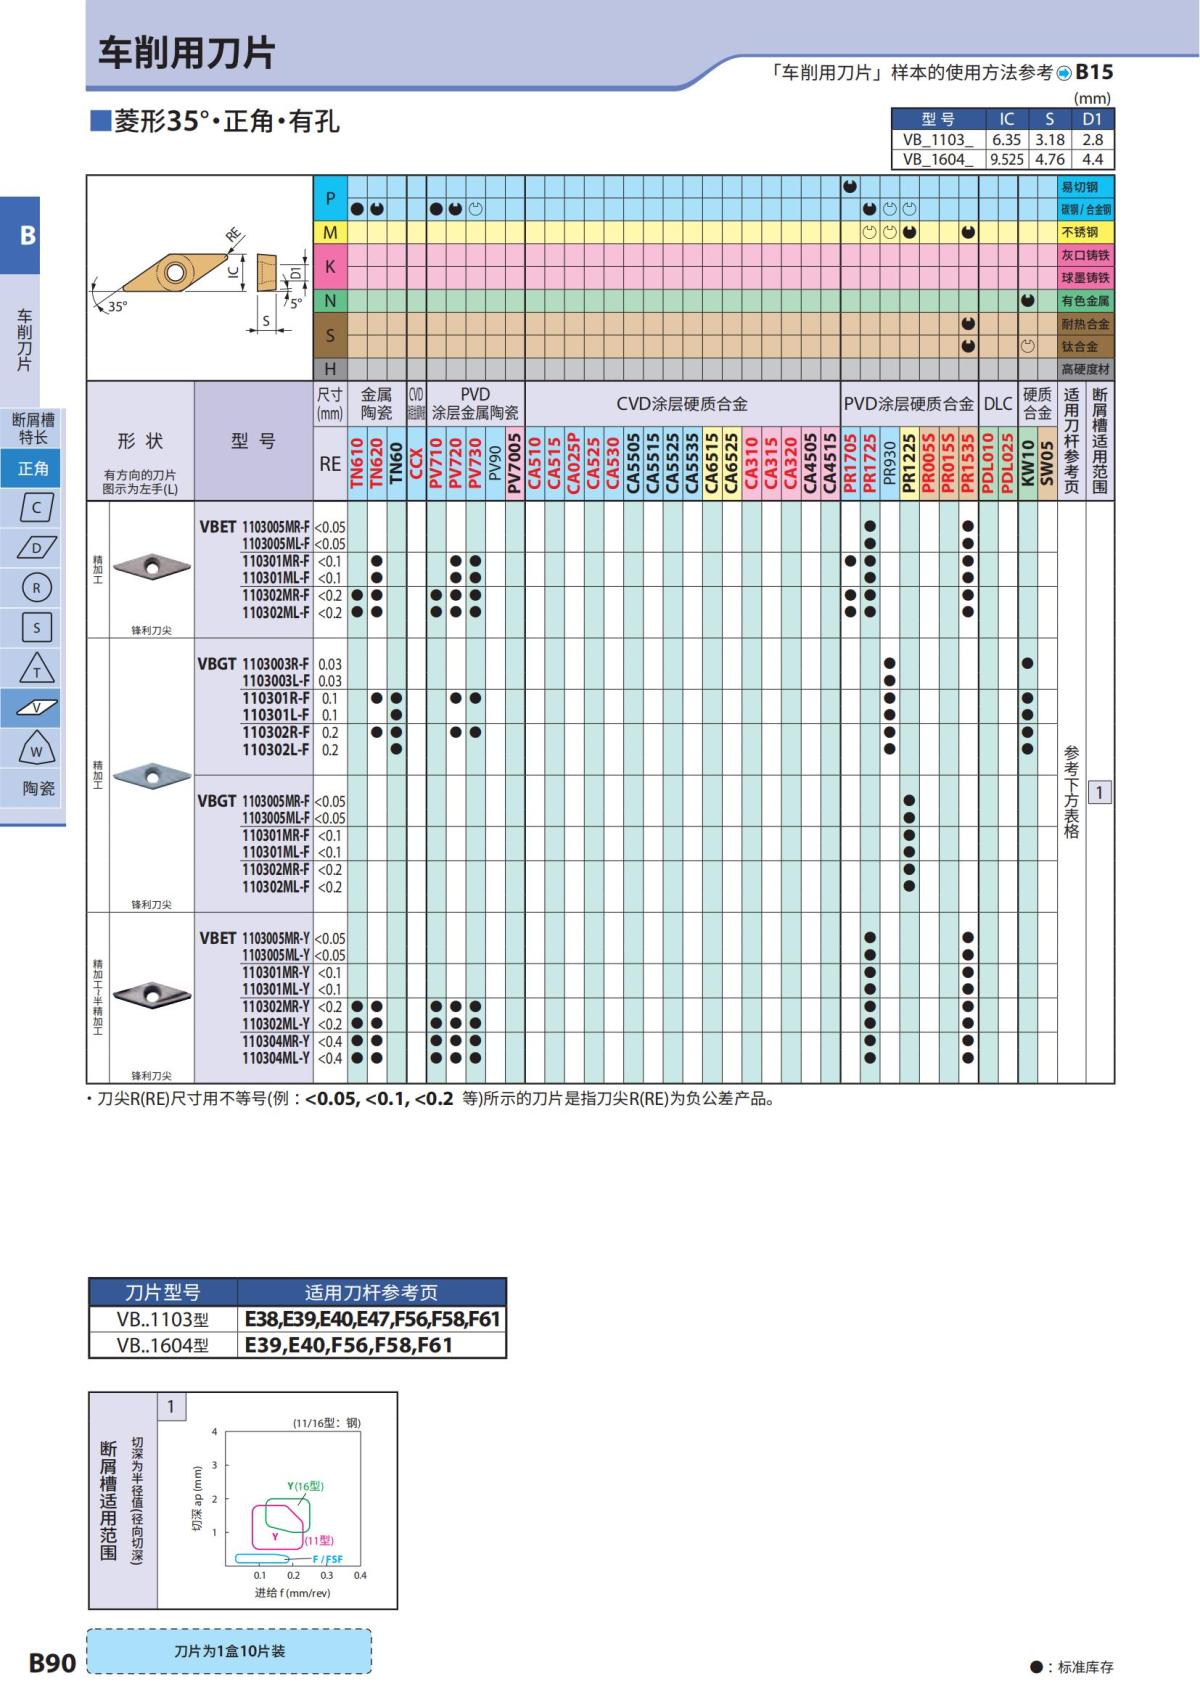Screen dimensions: 1200x1697
Task: Click the PVD涂层硬质合金 group header
Action: (x=909, y=404)
